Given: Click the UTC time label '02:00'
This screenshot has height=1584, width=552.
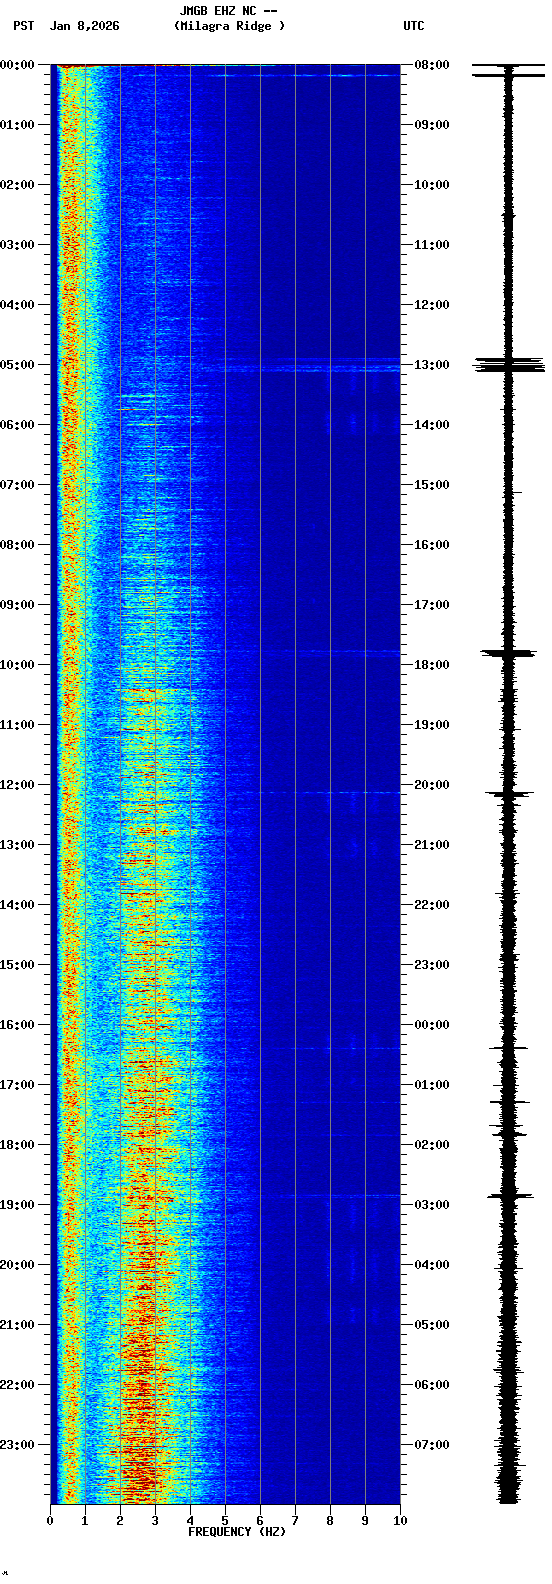Looking at the screenshot, I should (x=432, y=1145).
